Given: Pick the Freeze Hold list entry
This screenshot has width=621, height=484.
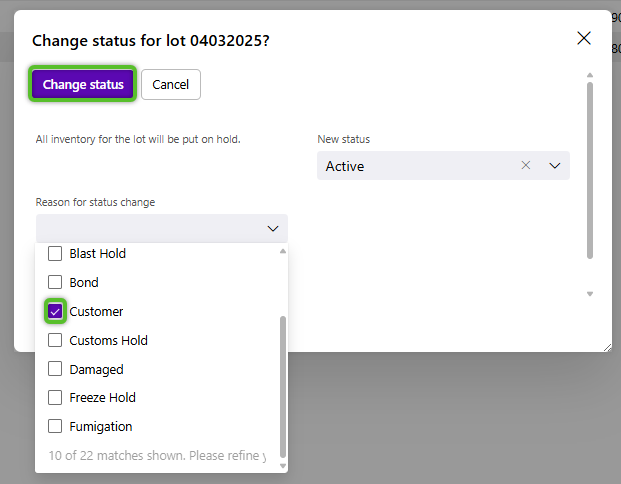Looking at the screenshot, I should coord(102,398).
